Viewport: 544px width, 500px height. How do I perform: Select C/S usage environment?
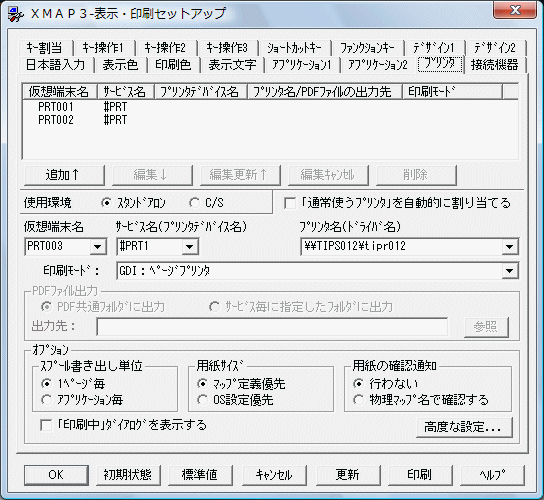(206, 203)
